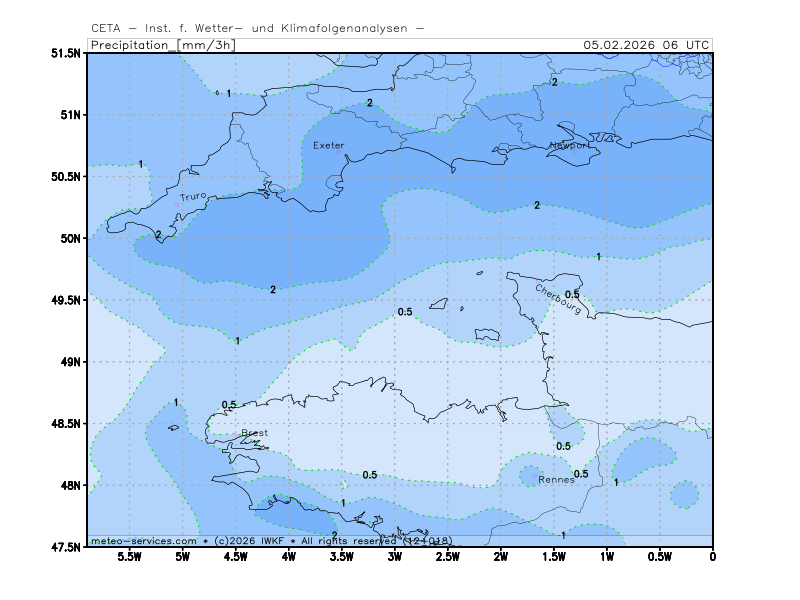Click the CETA institute header text
The height and width of the screenshot is (600, 800).
(256, 28)
